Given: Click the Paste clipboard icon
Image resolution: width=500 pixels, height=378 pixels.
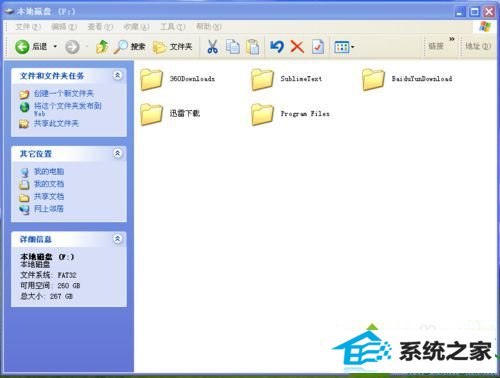Looking at the screenshot, I should pyautogui.click(x=252, y=47).
